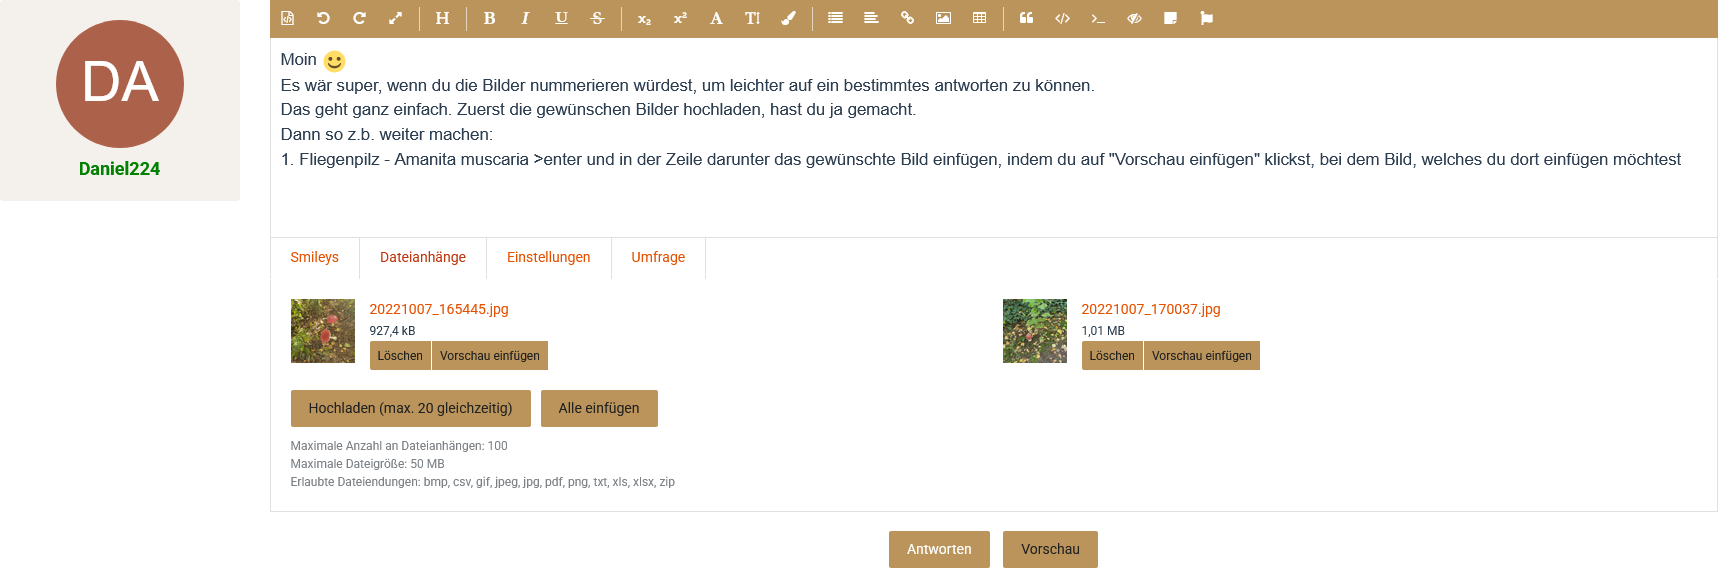Image resolution: width=1718 pixels, height=568 pixels.
Task: Switch to the Smileys tab
Action: (314, 257)
